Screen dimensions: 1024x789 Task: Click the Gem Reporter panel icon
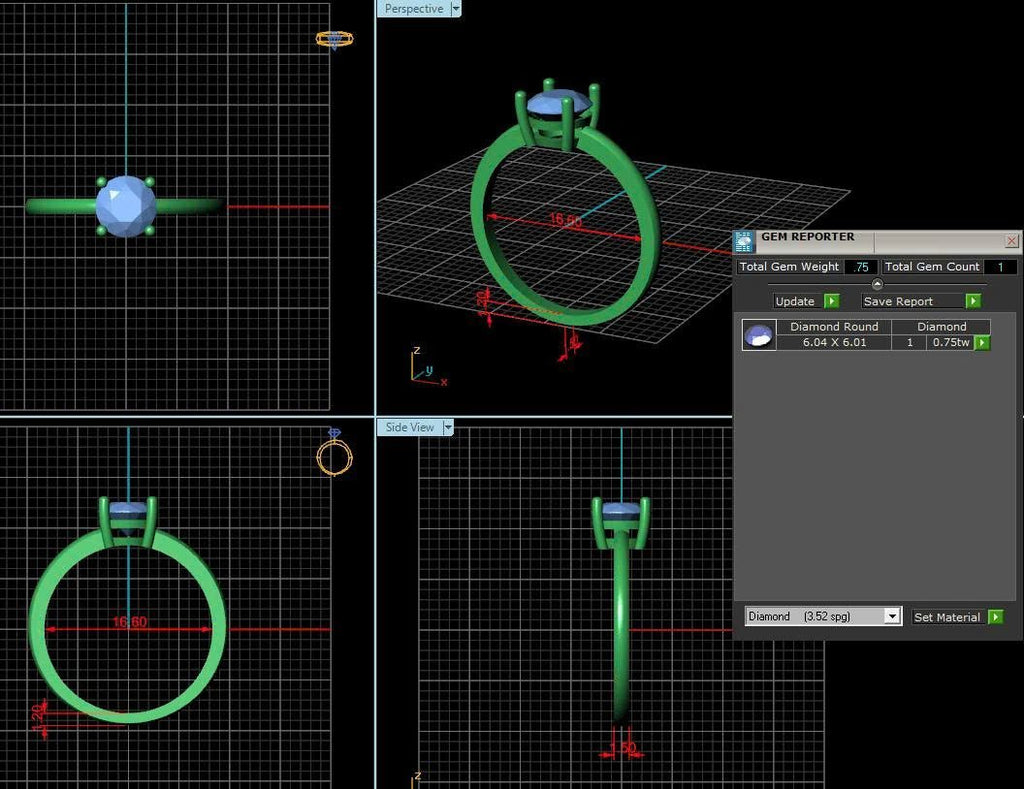pos(744,242)
